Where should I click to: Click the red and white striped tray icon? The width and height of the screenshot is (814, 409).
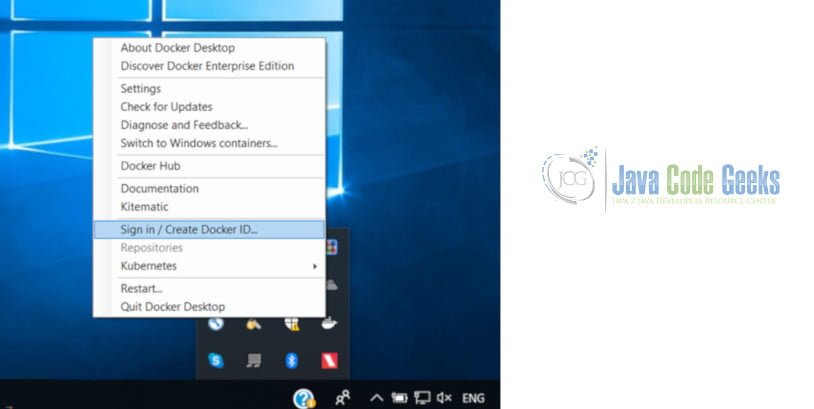(x=329, y=360)
